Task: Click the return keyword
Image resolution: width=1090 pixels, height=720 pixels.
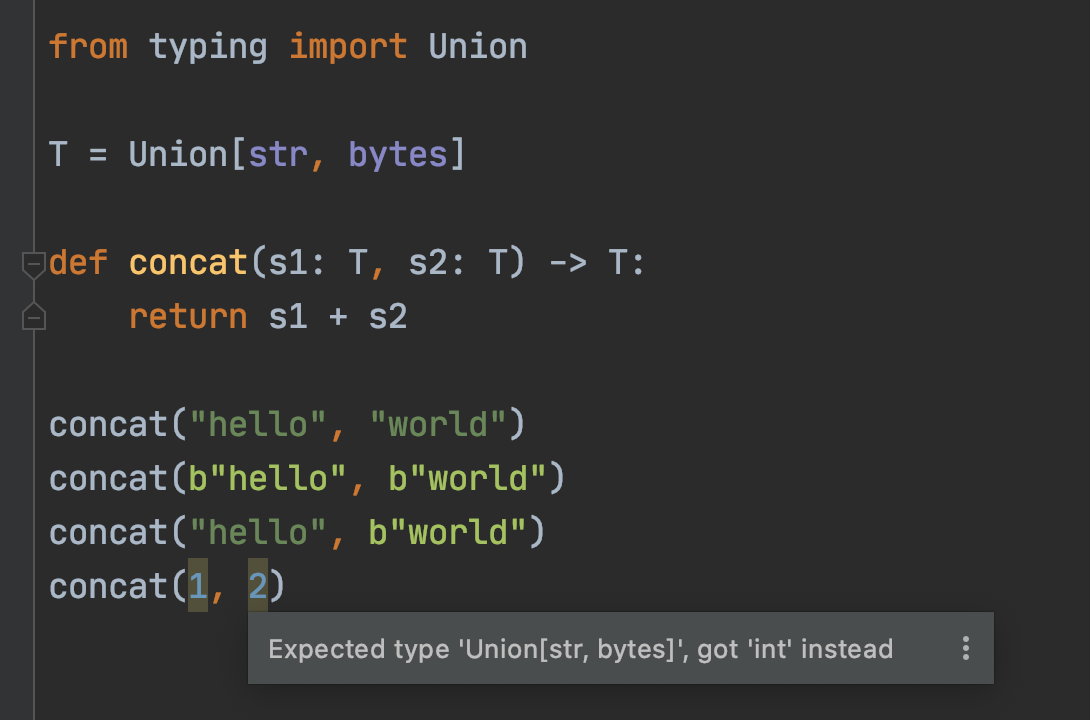Action: click(x=188, y=317)
